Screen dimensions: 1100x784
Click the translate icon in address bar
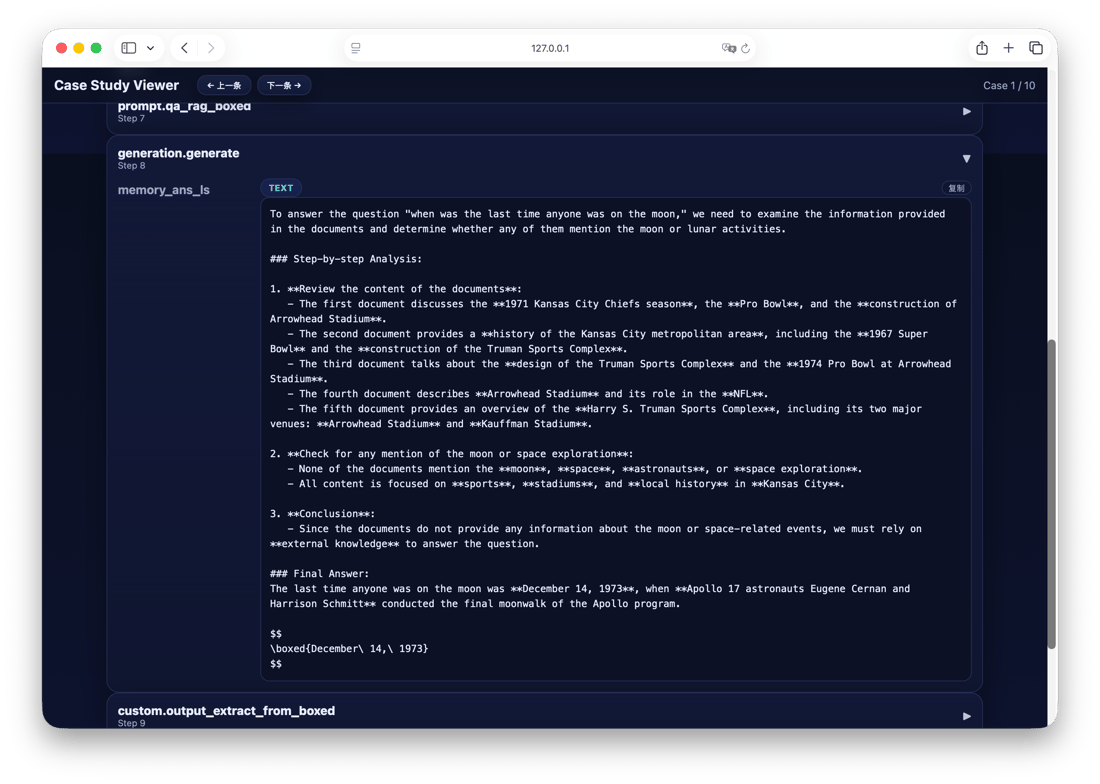728,48
